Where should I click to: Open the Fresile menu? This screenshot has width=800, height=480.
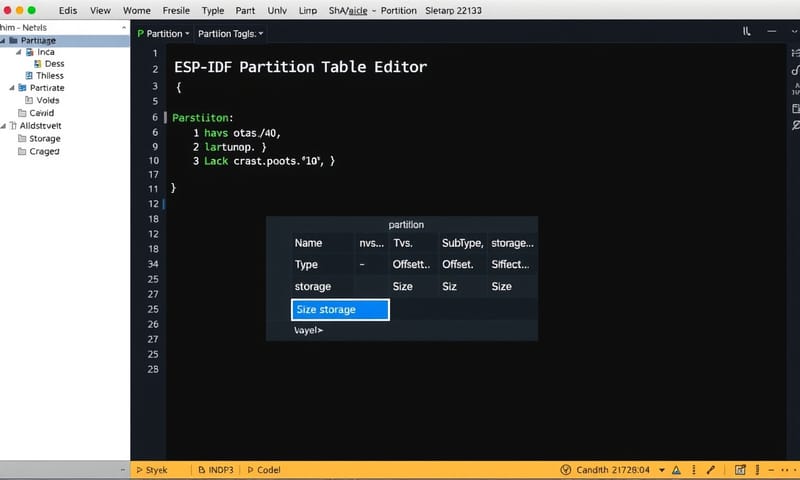coord(176,10)
